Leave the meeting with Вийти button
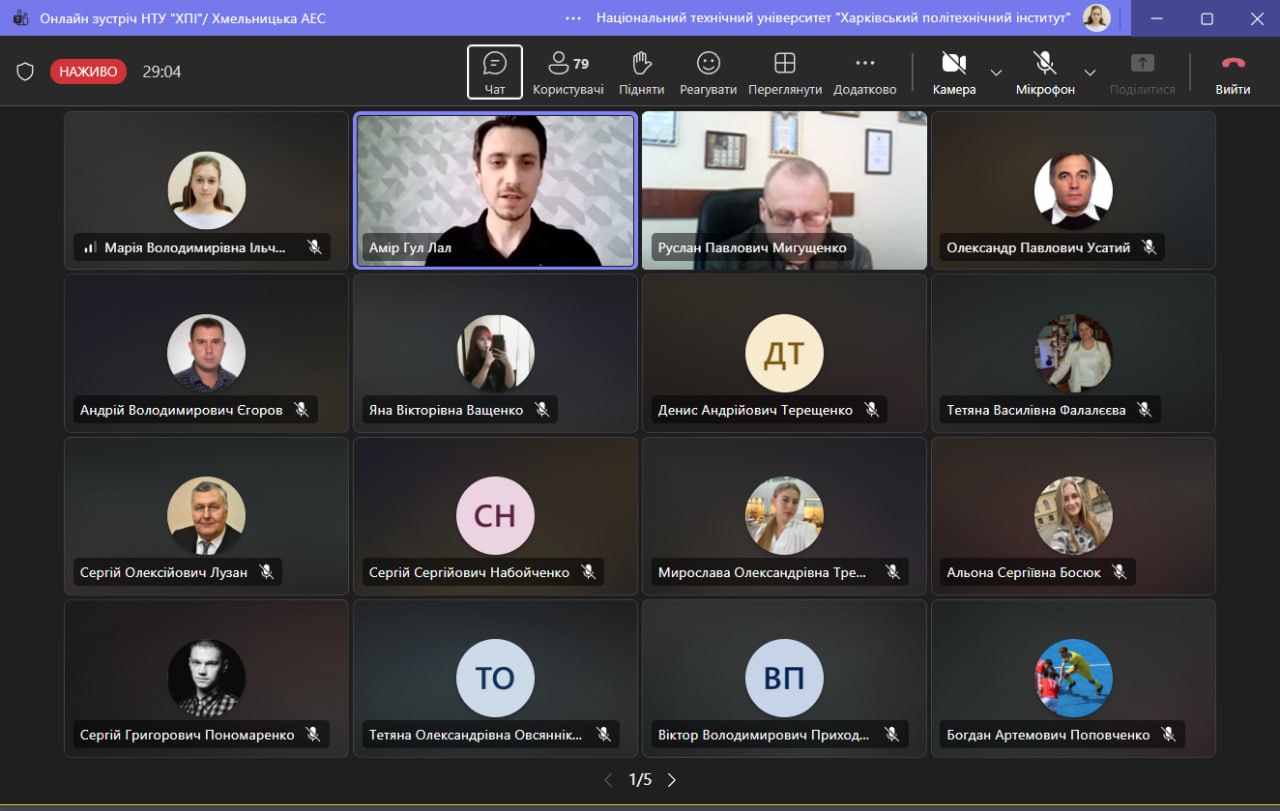This screenshot has height=811, width=1280. tap(1232, 72)
